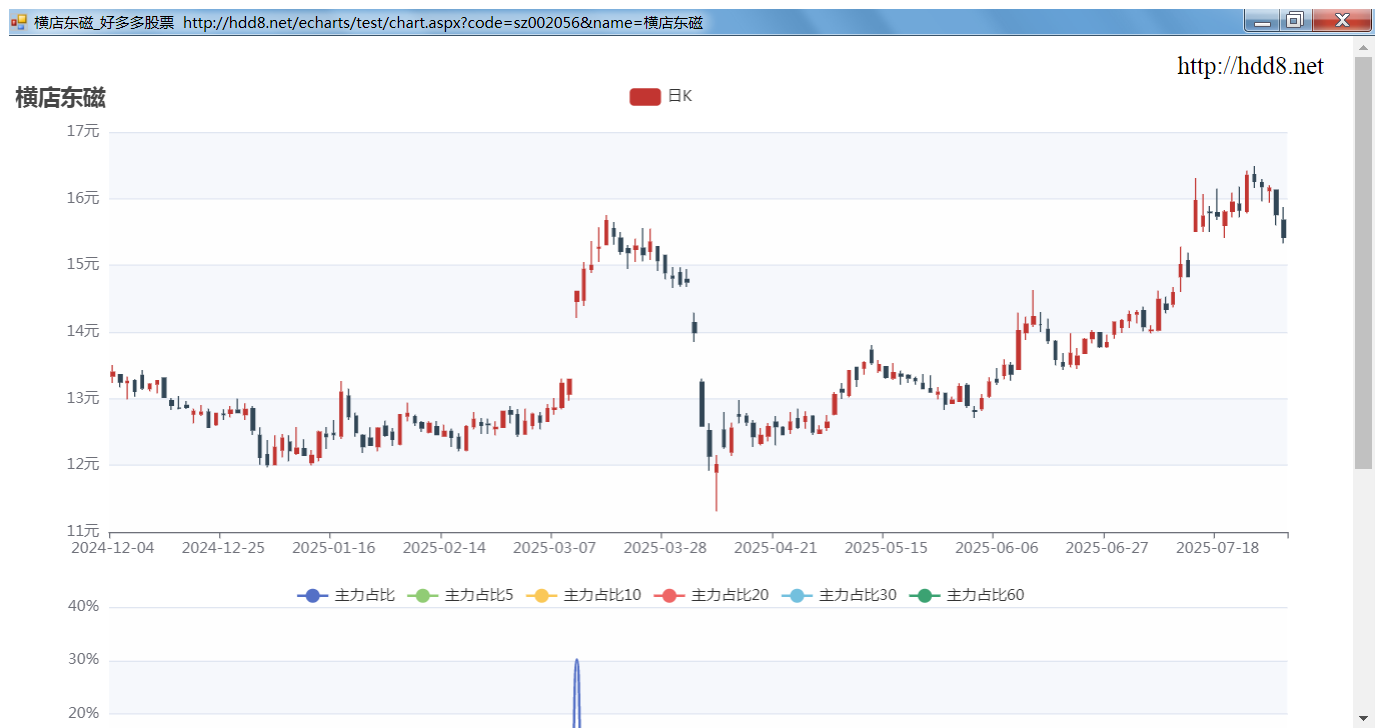Click the vertical scrollbar down arrow
This screenshot has width=1379, height=728.
(x=1363, y=718)
